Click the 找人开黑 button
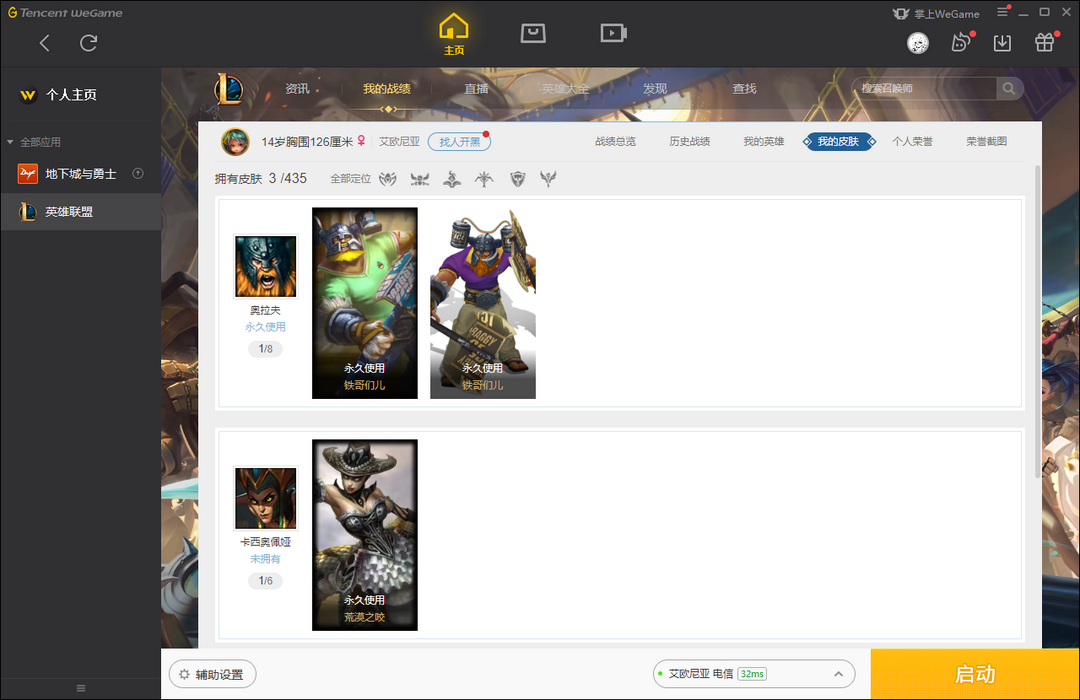The image size is (1080, 700). [x=459, y=142]
